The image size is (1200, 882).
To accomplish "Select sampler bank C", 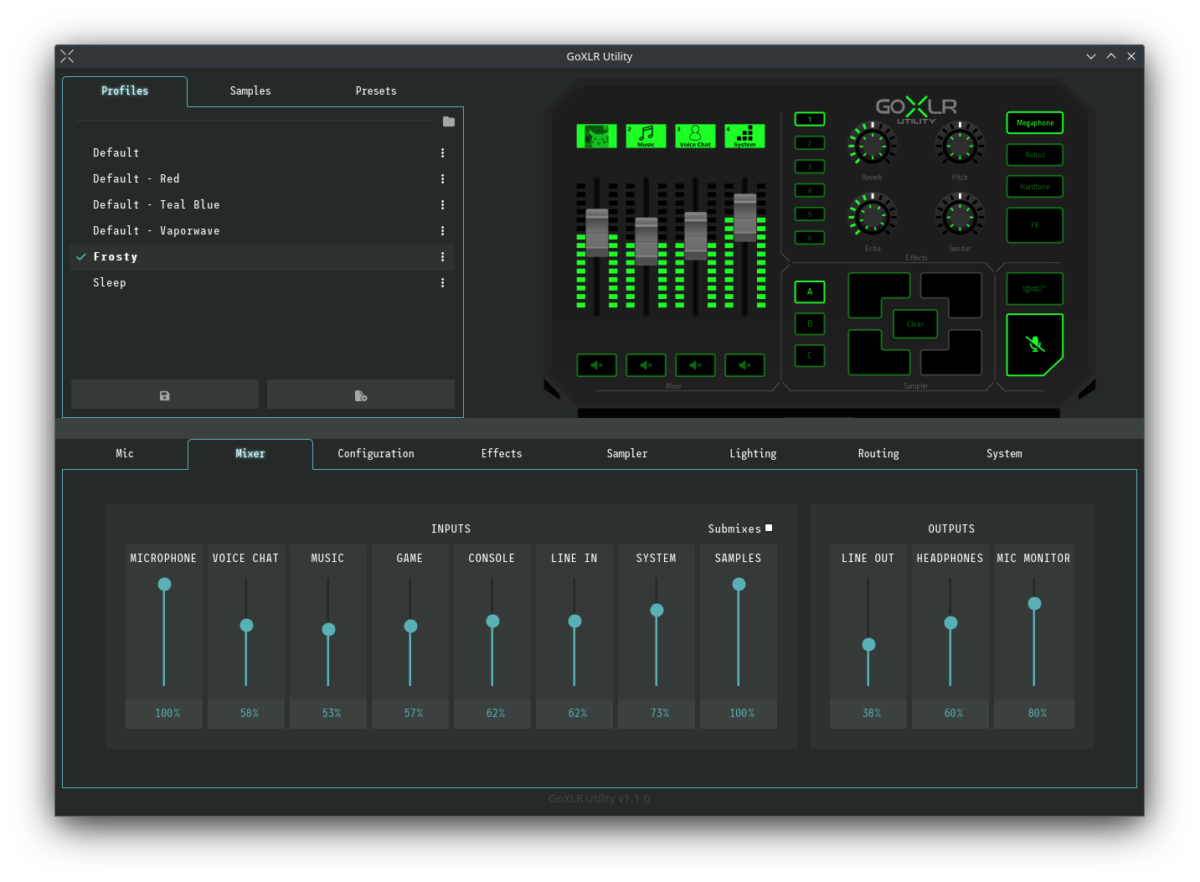I will 810,355.
